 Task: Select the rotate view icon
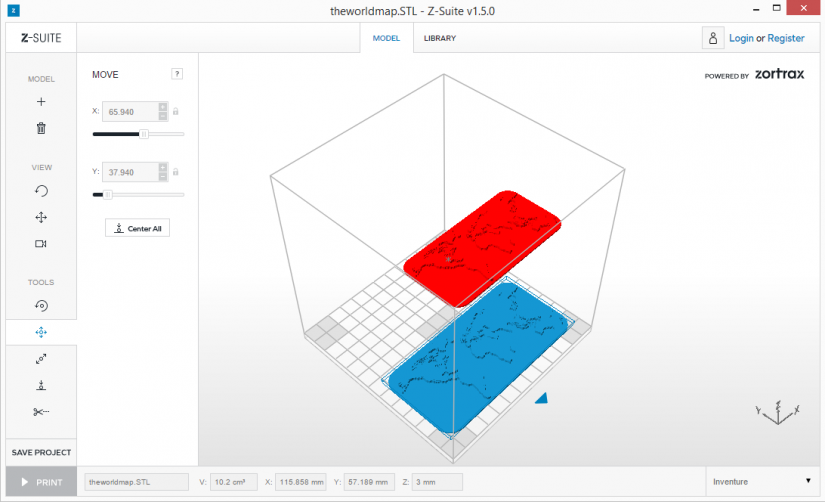pos(41,190)
